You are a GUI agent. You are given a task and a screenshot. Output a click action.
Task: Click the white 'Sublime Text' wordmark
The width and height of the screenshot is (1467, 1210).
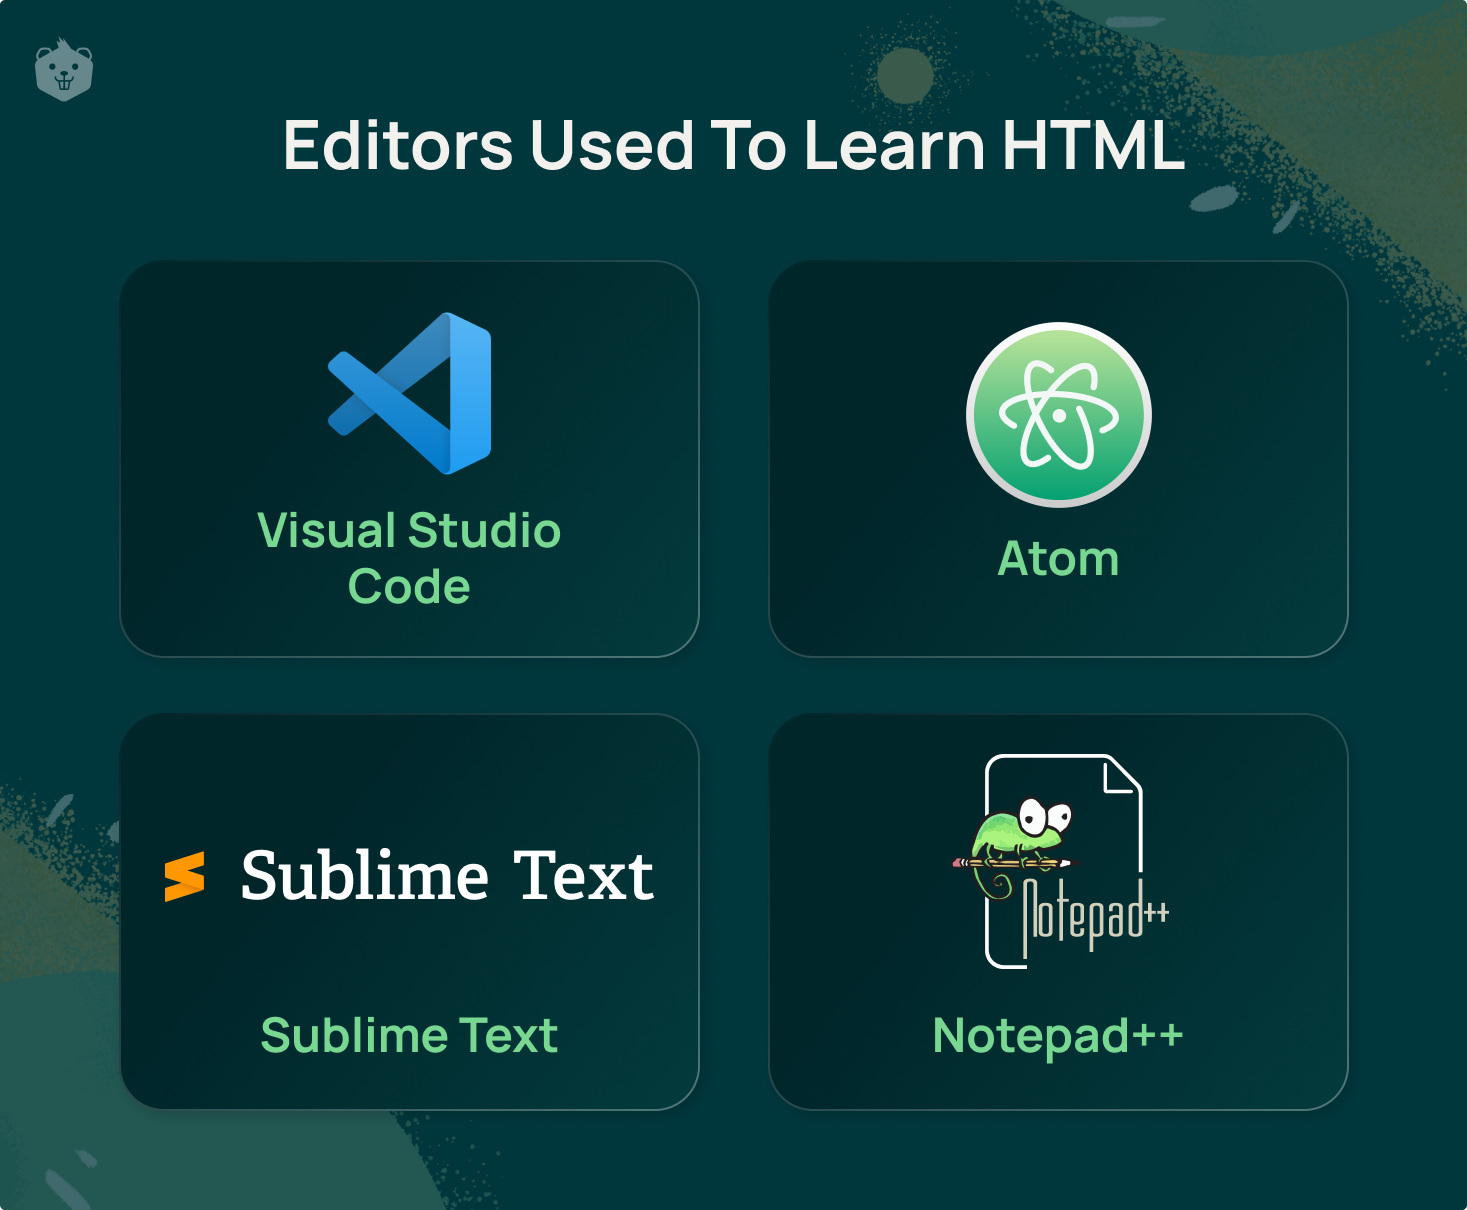pos(447,876)
